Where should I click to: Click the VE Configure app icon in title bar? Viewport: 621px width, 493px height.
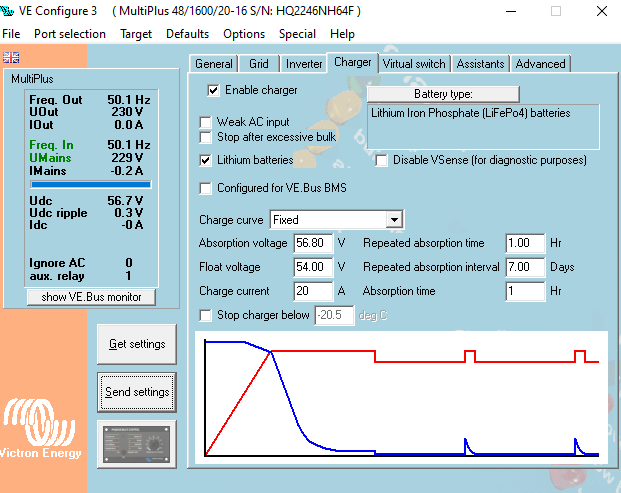click(x=8, y=11)
